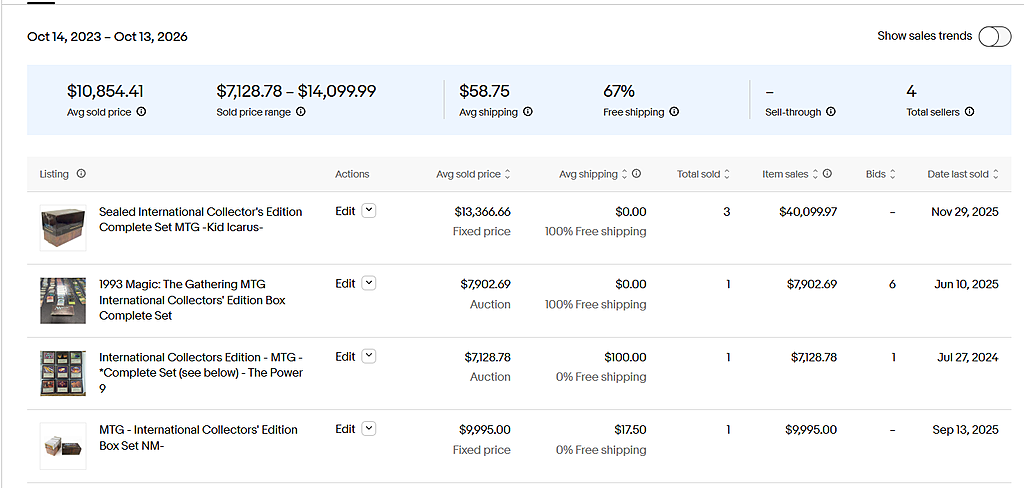This screenshot has height=488, width=1024.
Task: Open info icon in Avg shipping column header
Action: [x=636, y=174]
